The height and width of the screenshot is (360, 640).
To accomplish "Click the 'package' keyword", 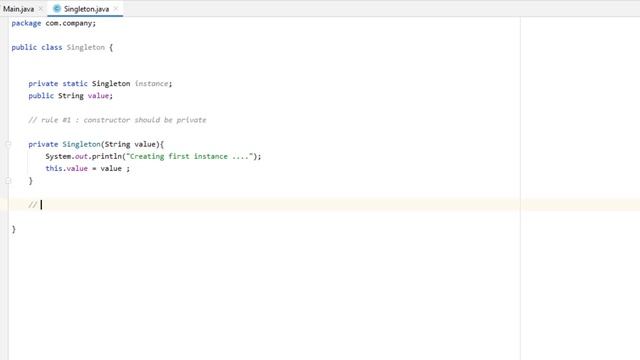I will tap(26, 23).
